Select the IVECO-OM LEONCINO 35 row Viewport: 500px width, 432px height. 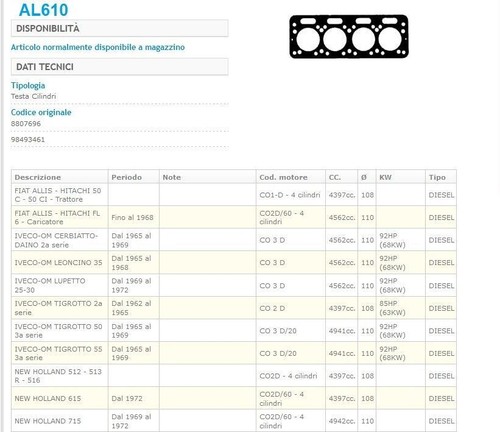pyautogui.click(x=234, y=263)
